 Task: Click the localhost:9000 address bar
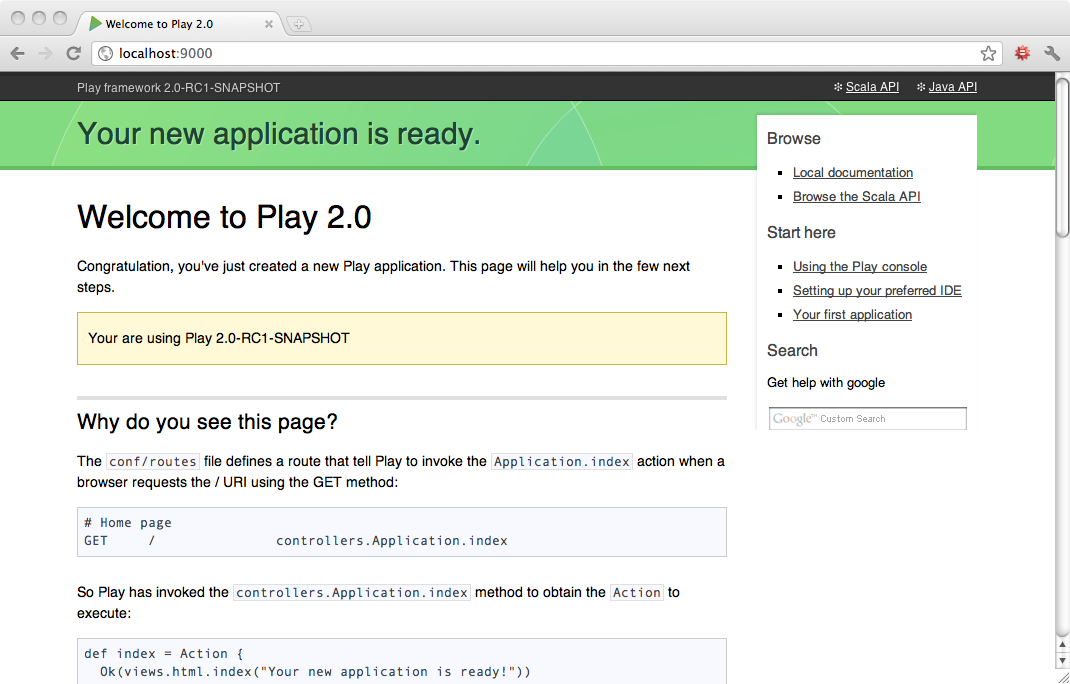[x=540, y=54]
